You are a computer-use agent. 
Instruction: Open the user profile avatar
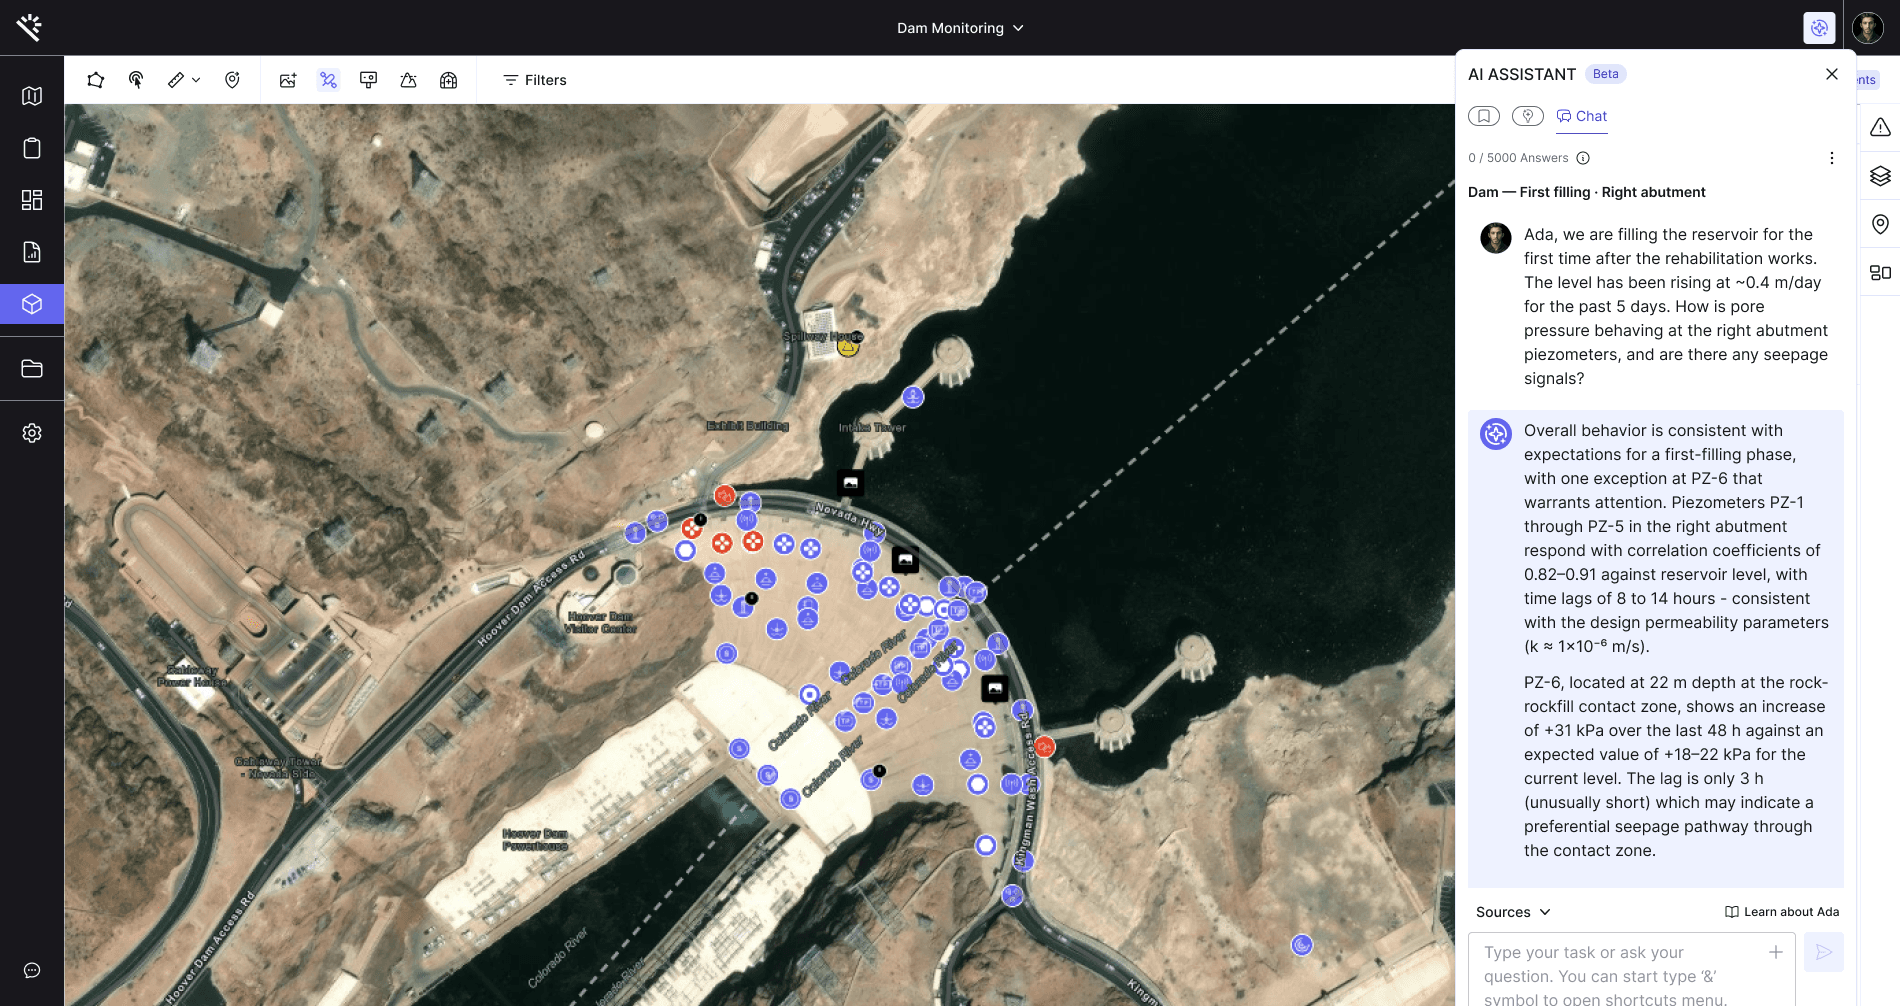(x=1868, y=28)
